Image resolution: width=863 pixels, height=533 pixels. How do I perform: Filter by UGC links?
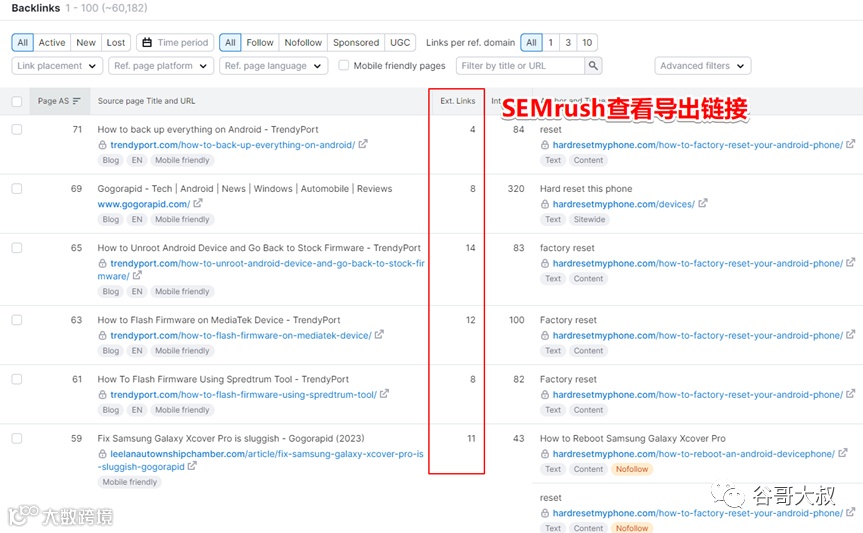[x=400, y=42]
